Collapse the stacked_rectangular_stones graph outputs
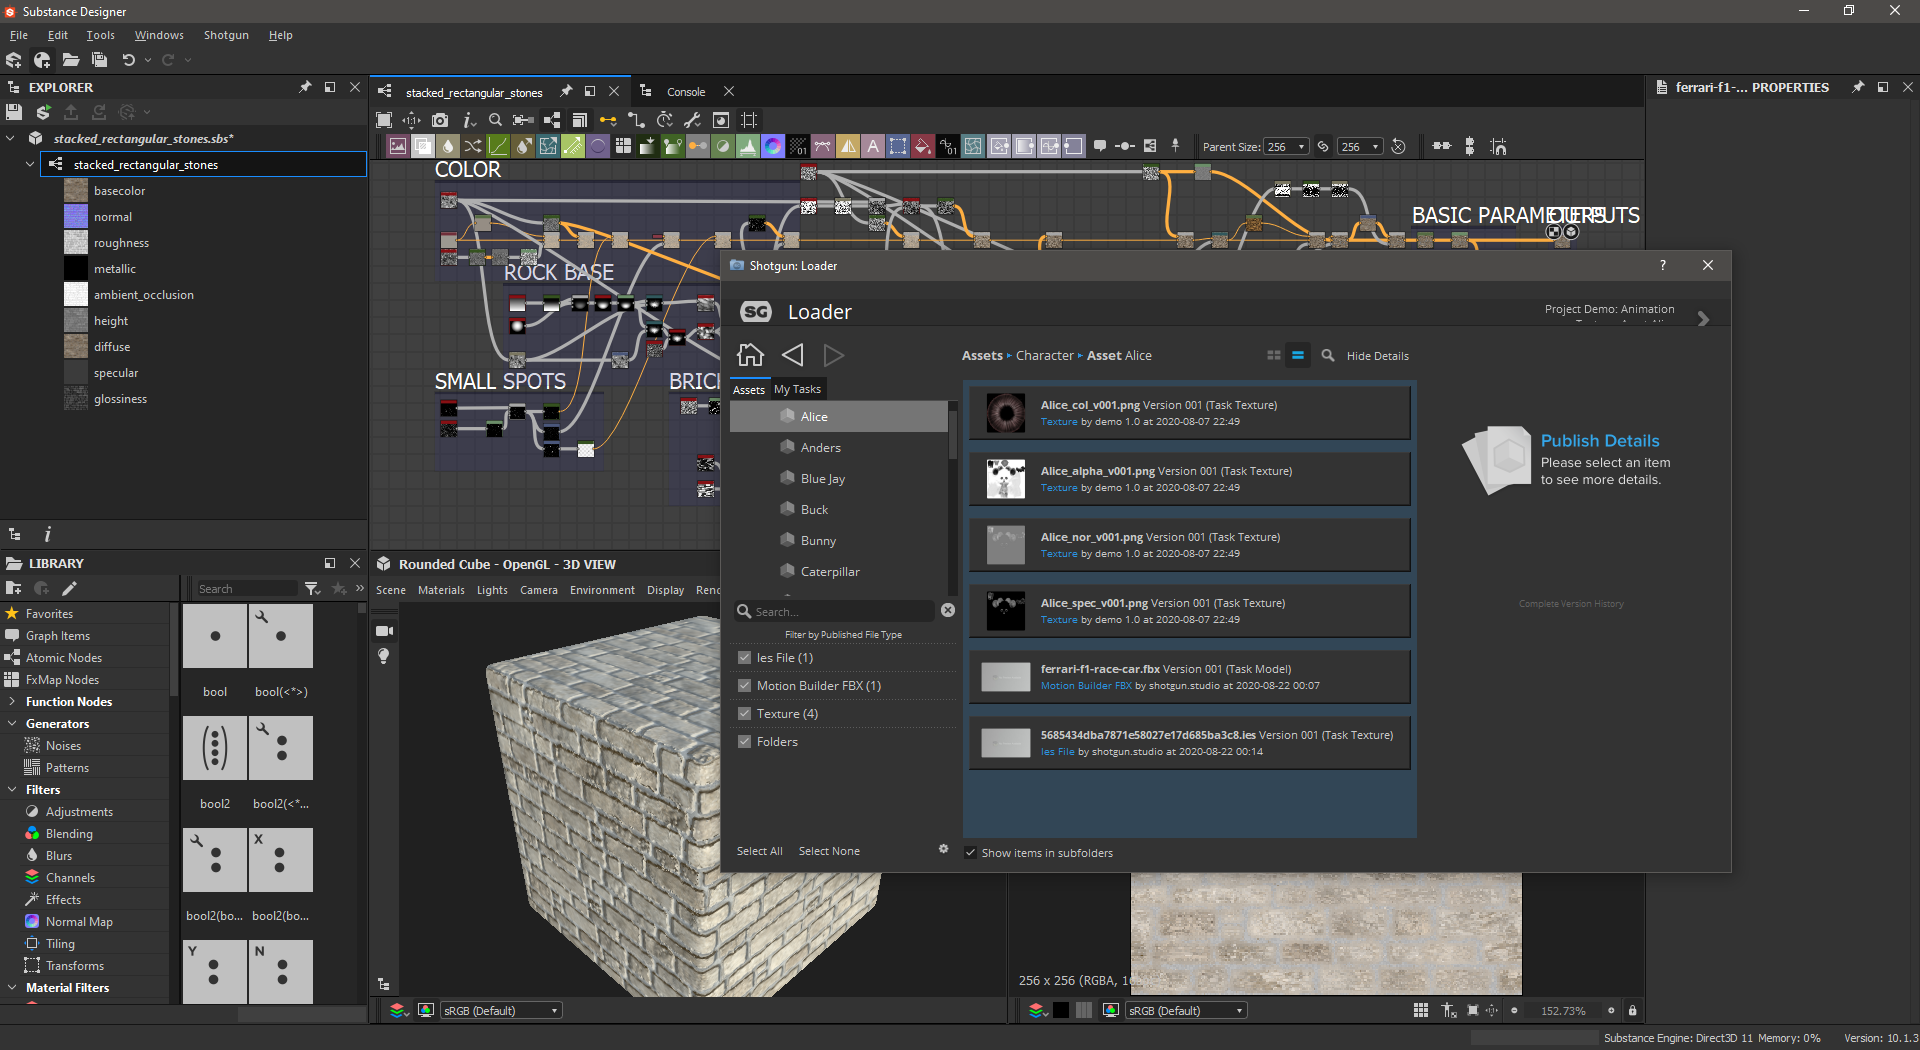 point(30,164)
